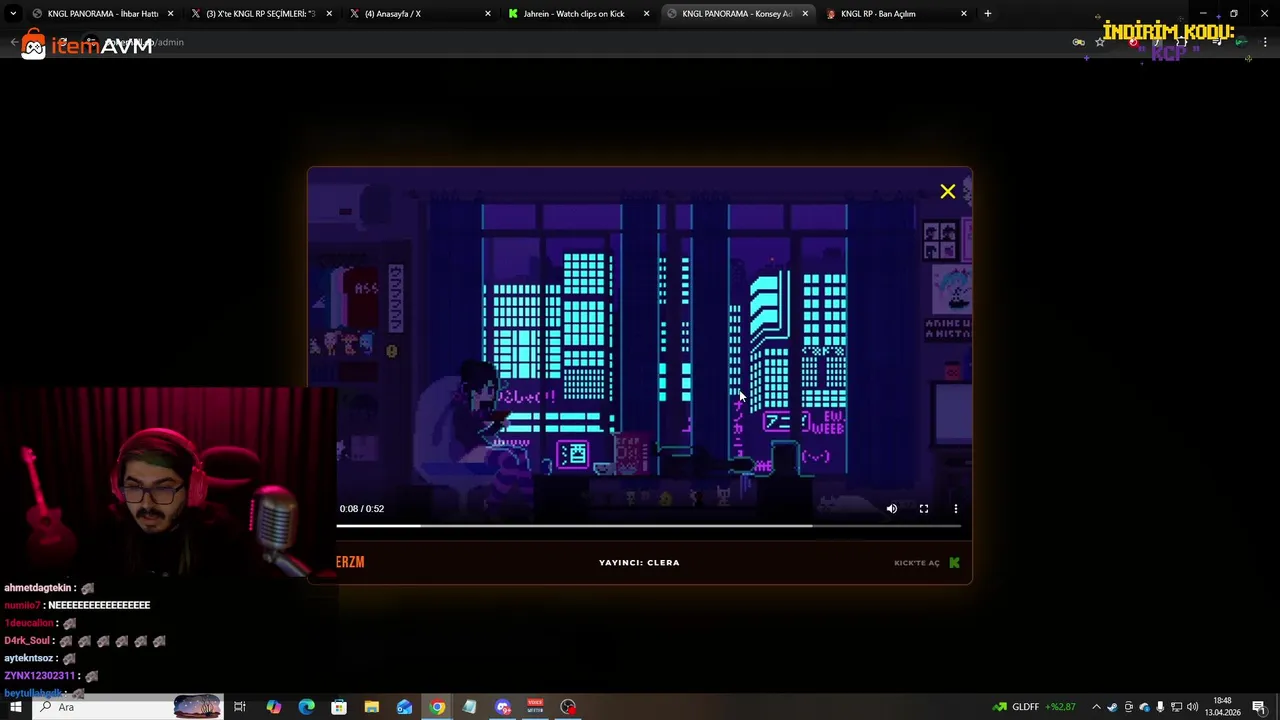Show hidden system tray icons
The height and width of the screenshot is (720, 1280).
[1096, 707]
